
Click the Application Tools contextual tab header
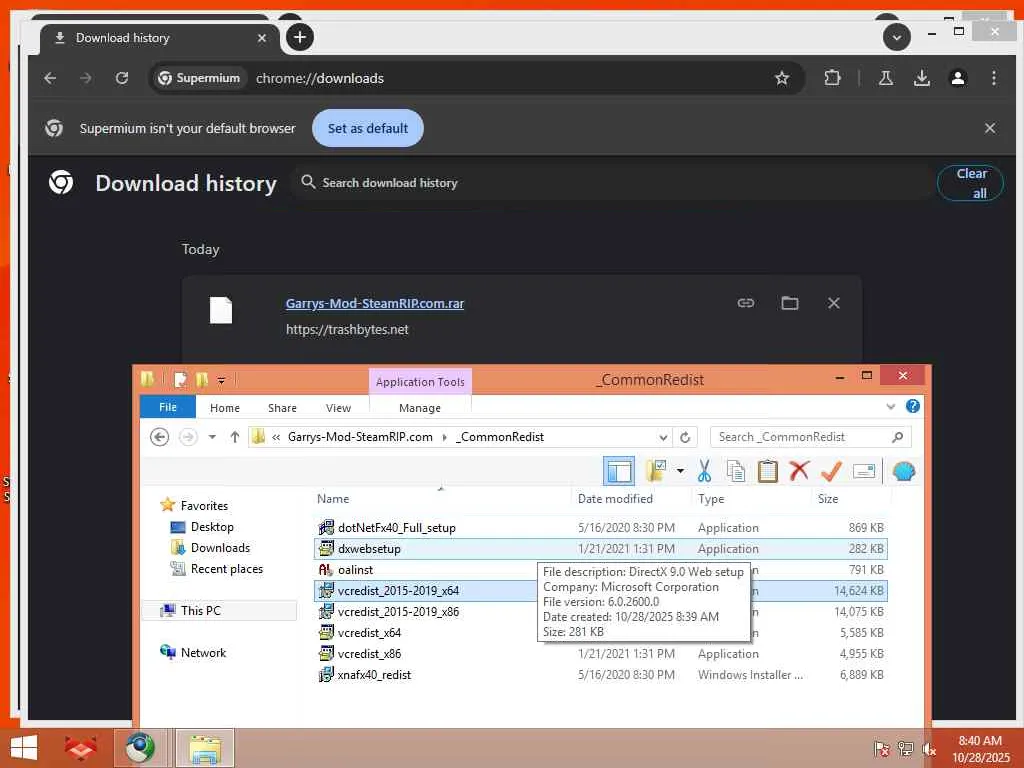pos(420,382)
